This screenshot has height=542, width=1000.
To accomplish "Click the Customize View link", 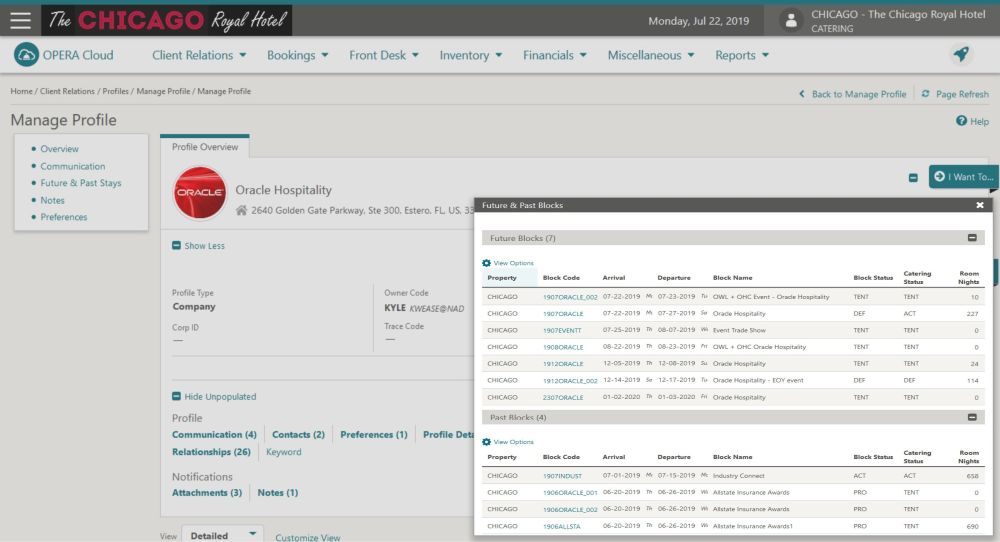I will 307,538.
